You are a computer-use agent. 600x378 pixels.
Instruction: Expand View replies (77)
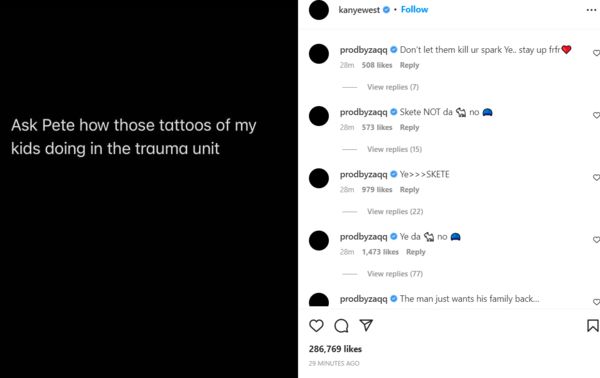(395, 274)
